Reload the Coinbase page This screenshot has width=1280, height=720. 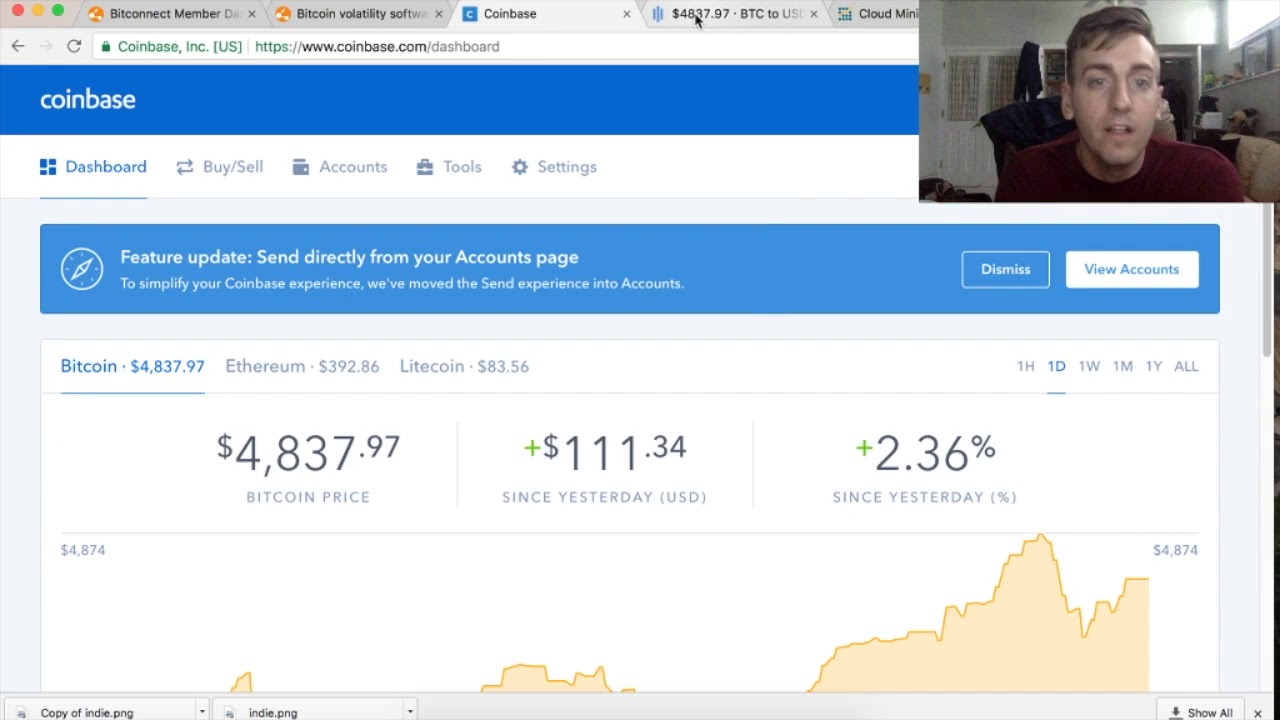(x=74, y=46)
